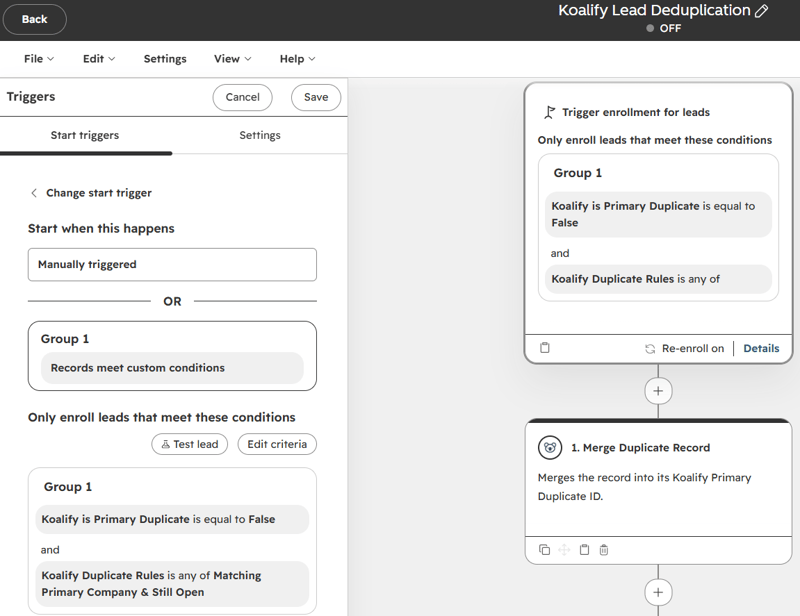800x616 pixels.
Task: Click Re-enroll on label
Action: [x=693, y=349]
